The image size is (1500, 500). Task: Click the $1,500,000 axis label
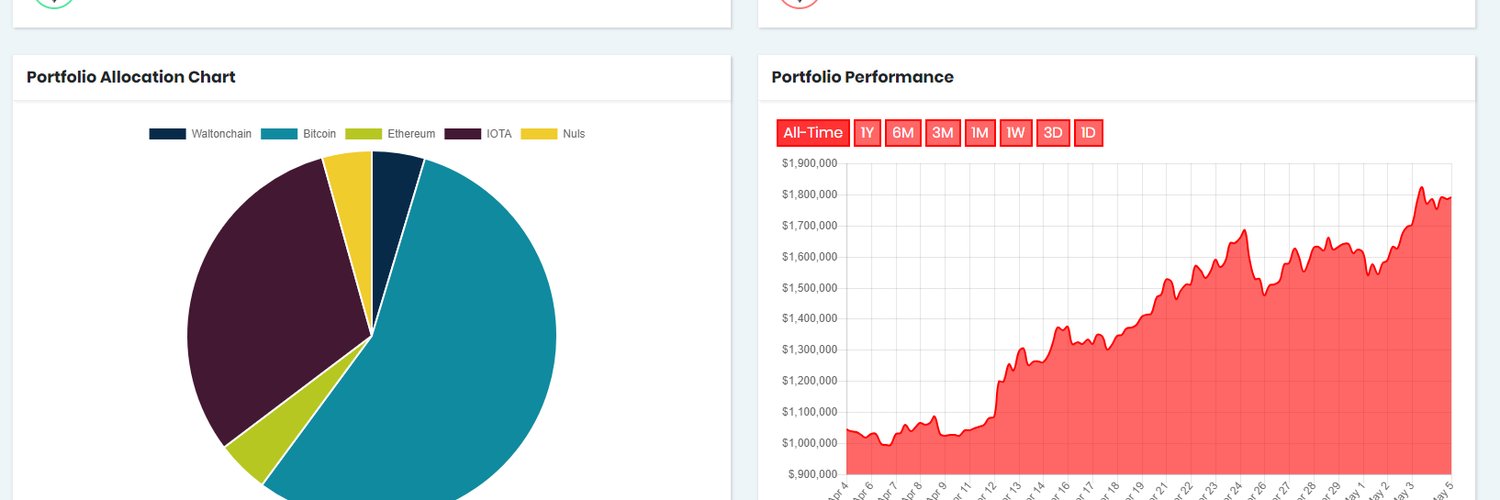click(x=810, y=288)
